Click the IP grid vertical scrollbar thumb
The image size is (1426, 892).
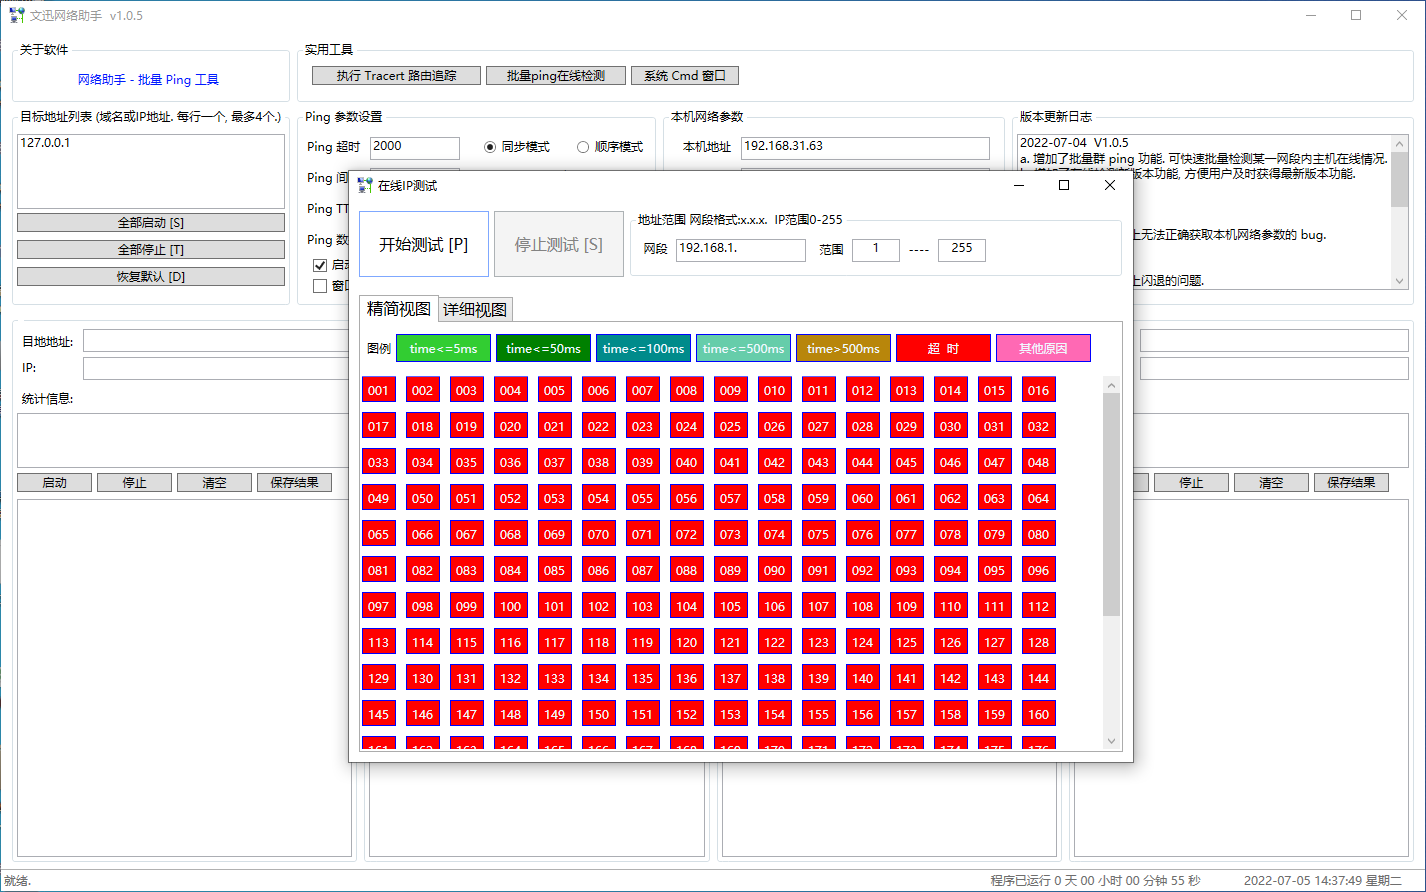pyautogui.click(x=1111, y=504)
